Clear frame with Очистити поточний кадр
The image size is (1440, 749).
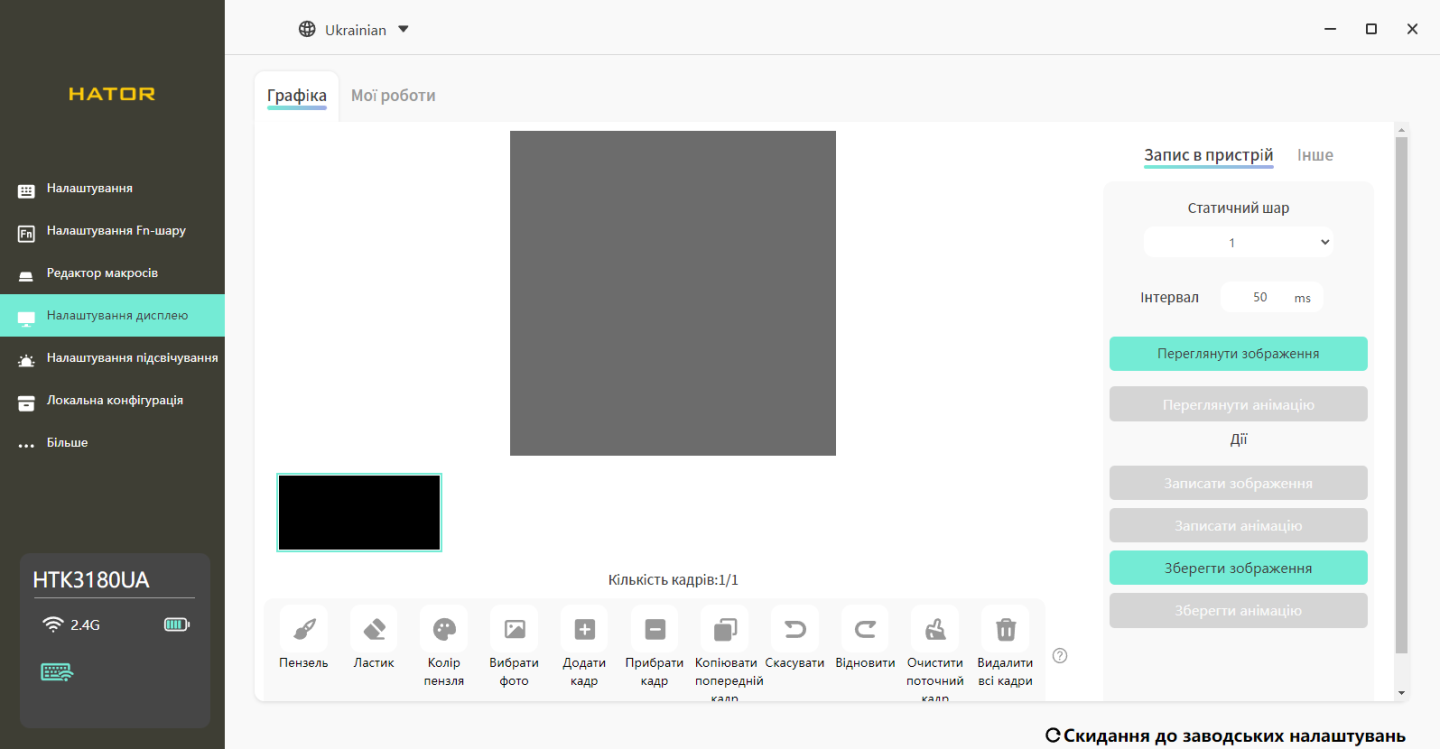(935, 629)
